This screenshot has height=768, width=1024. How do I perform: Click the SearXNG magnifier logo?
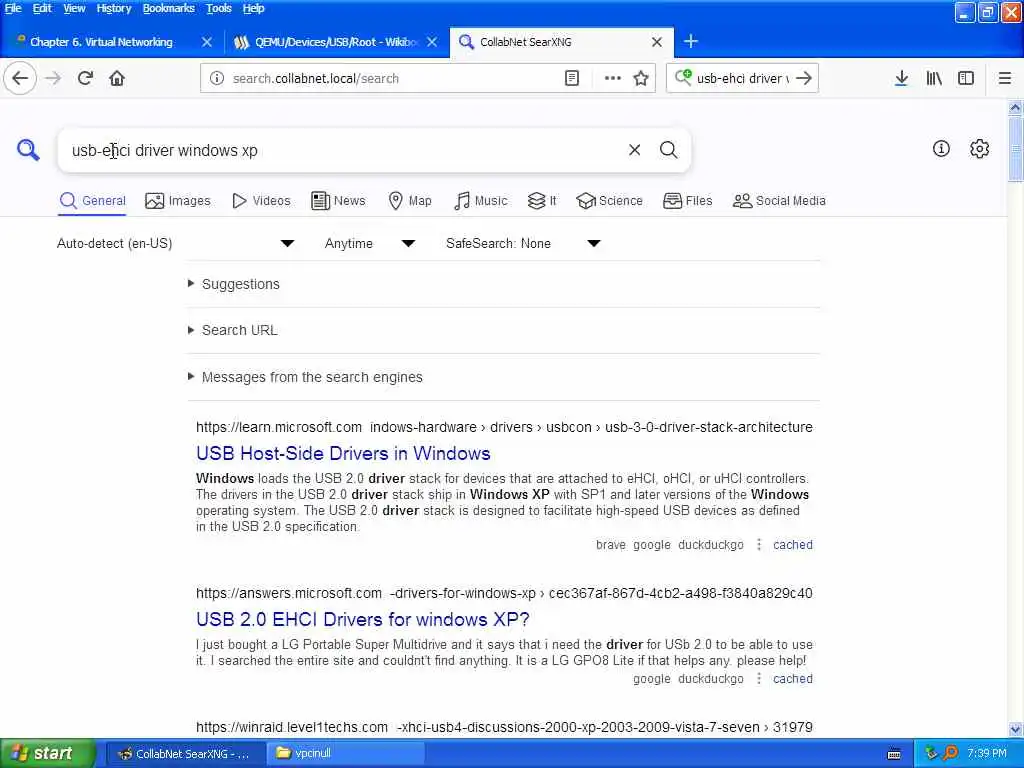[x=28, y=150]
